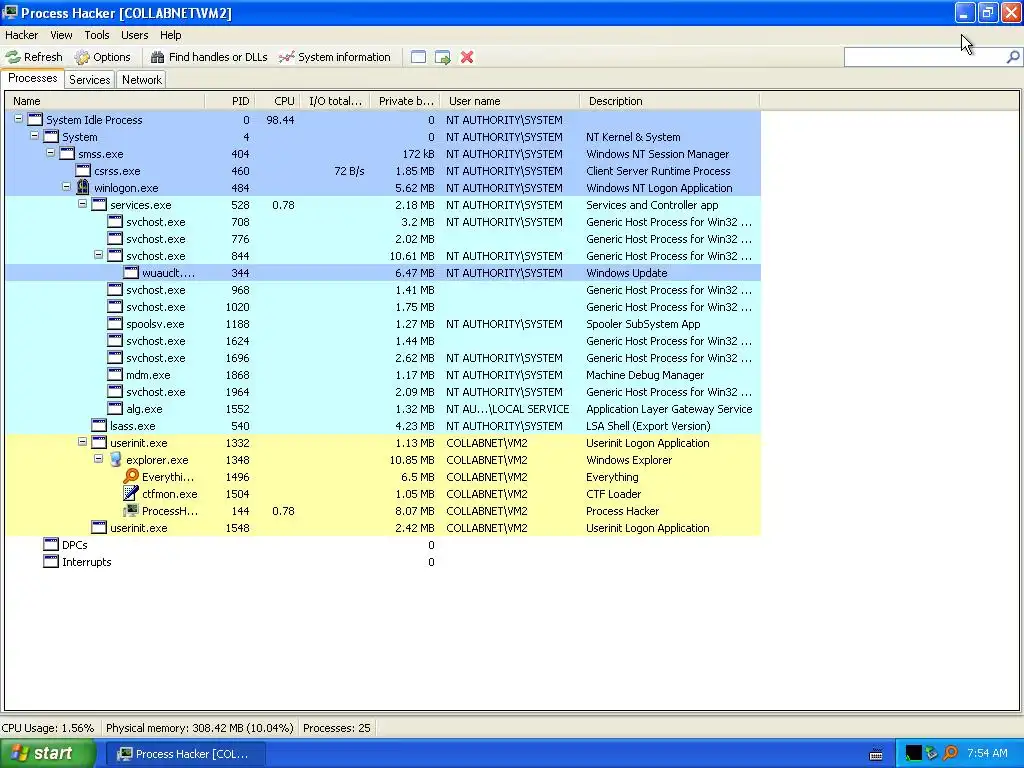The image size is (1024, 768).
Task: Open the Users menu
Action: (135, 35)
